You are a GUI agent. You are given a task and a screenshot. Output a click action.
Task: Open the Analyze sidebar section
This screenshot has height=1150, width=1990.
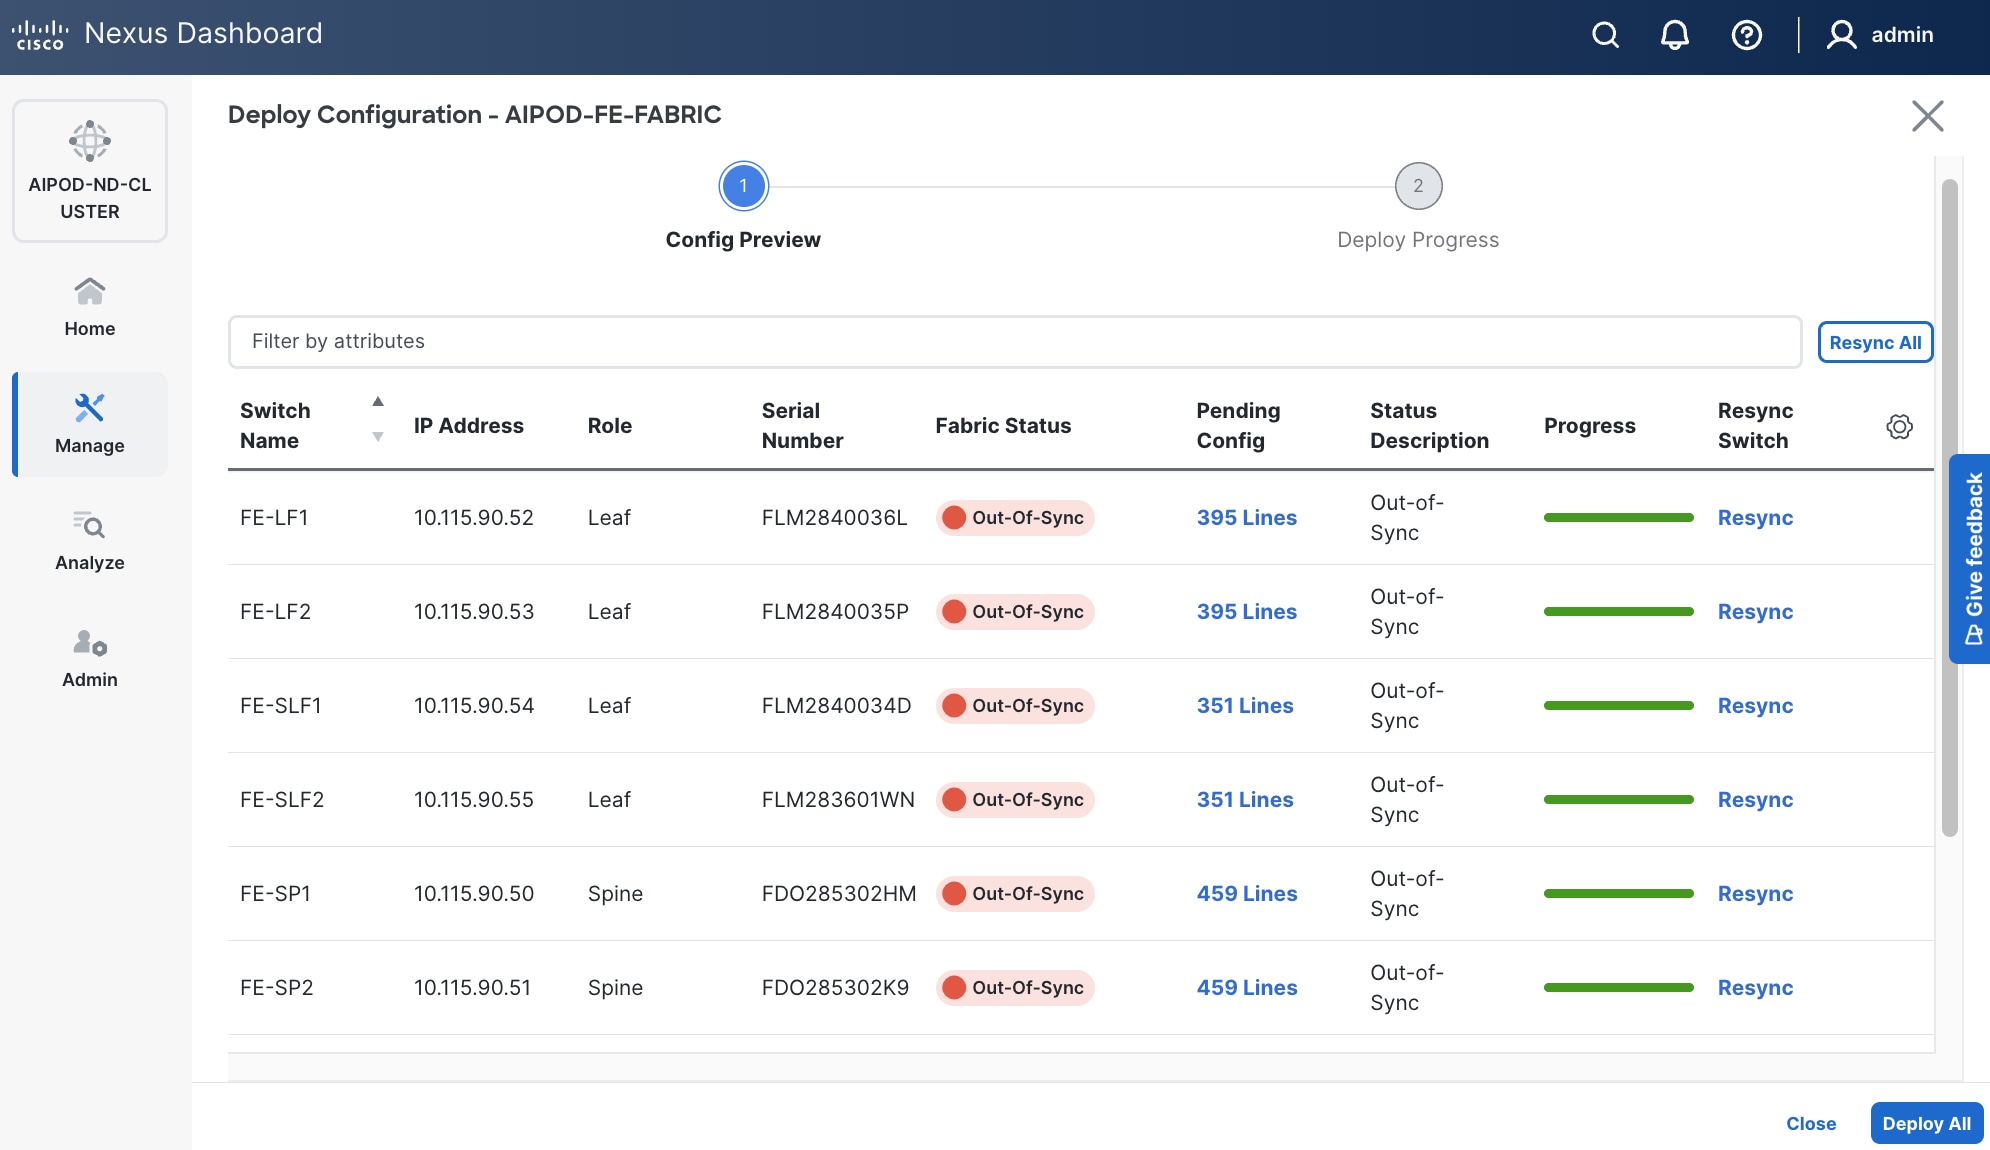(x=90, y=541)
